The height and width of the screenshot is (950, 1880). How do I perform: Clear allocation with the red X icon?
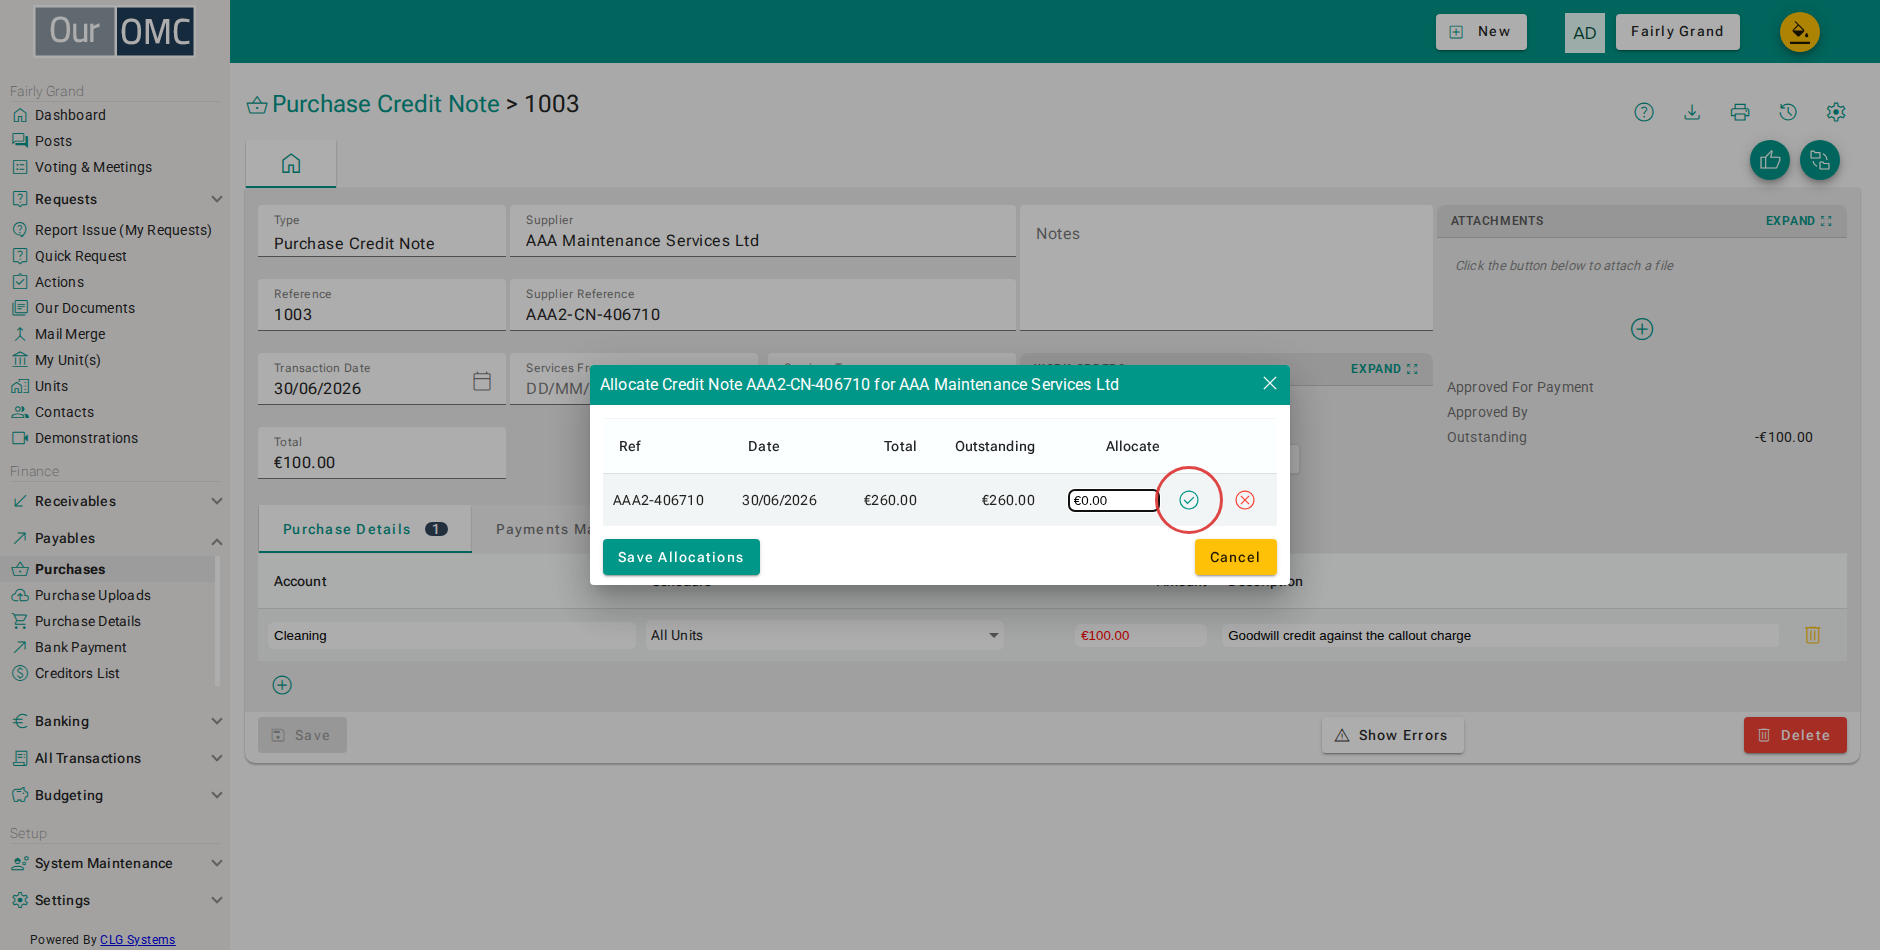[x=1244, y=500]
